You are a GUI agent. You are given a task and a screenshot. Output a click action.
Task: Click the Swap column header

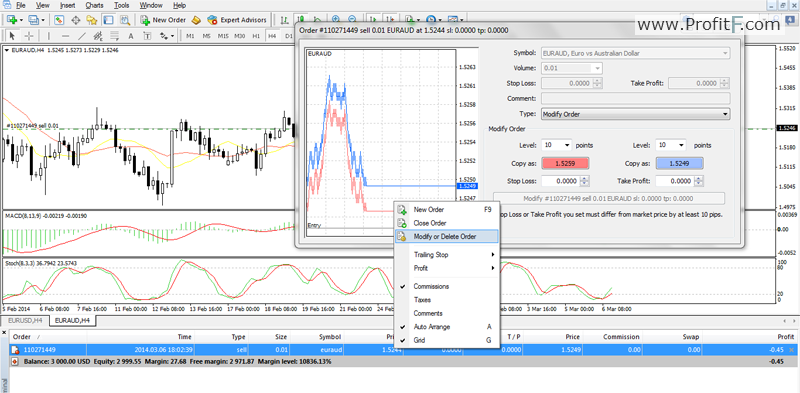click(x=672, y=337)
